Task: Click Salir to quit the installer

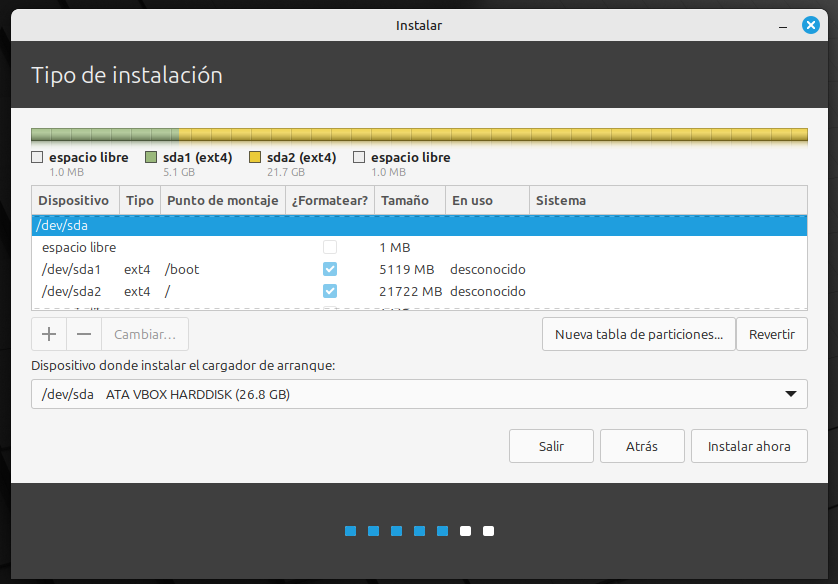Action: (551, 446)
